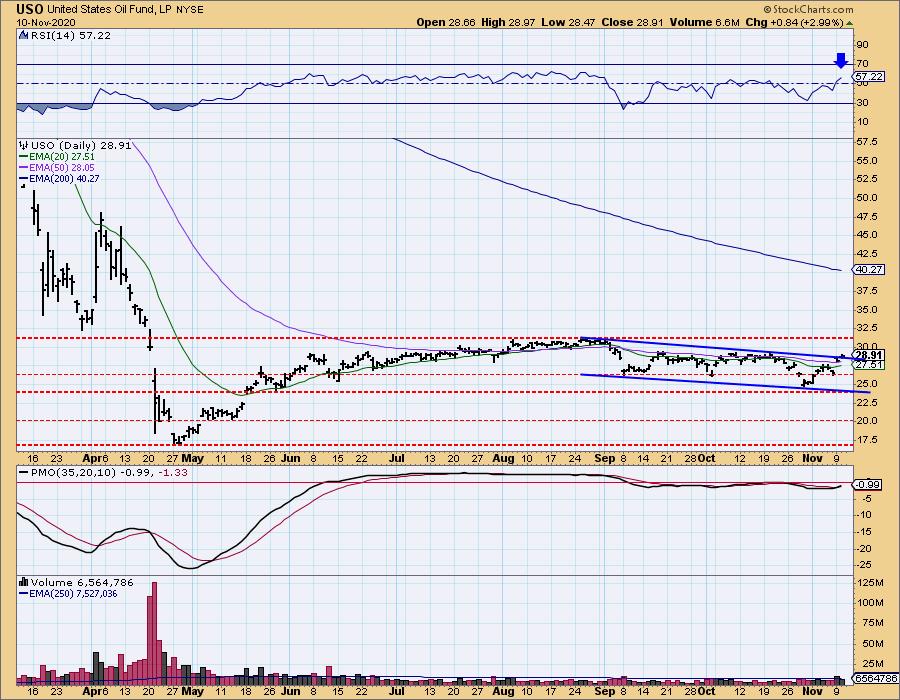Viewport: 900px width, 700px height.
Task: Click the RSI(14) indicator legend icon
Action: pyautogui.click(x=23, y=35)
